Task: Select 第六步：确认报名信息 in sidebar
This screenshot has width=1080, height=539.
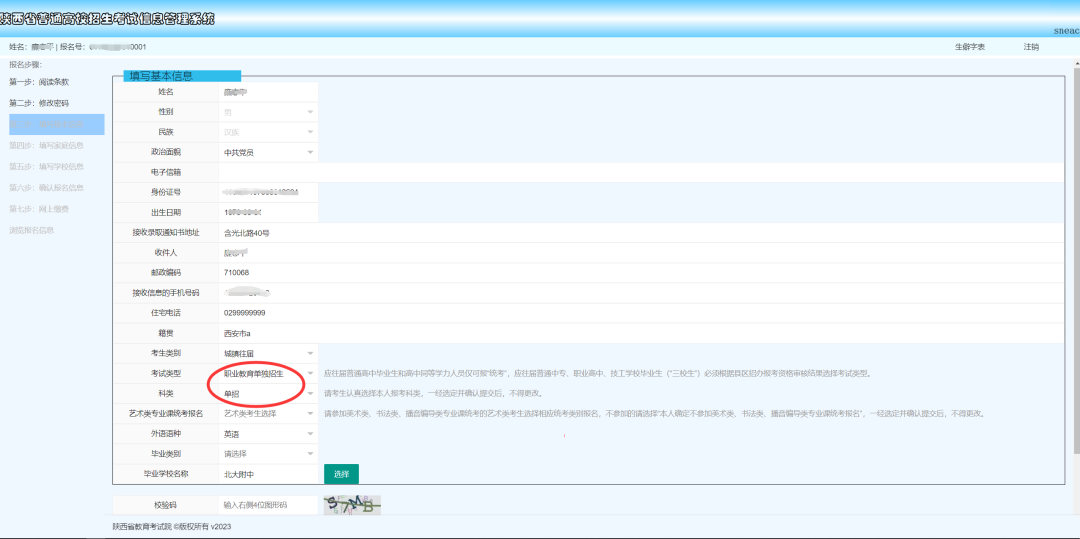Action: [x=47, y=187]
